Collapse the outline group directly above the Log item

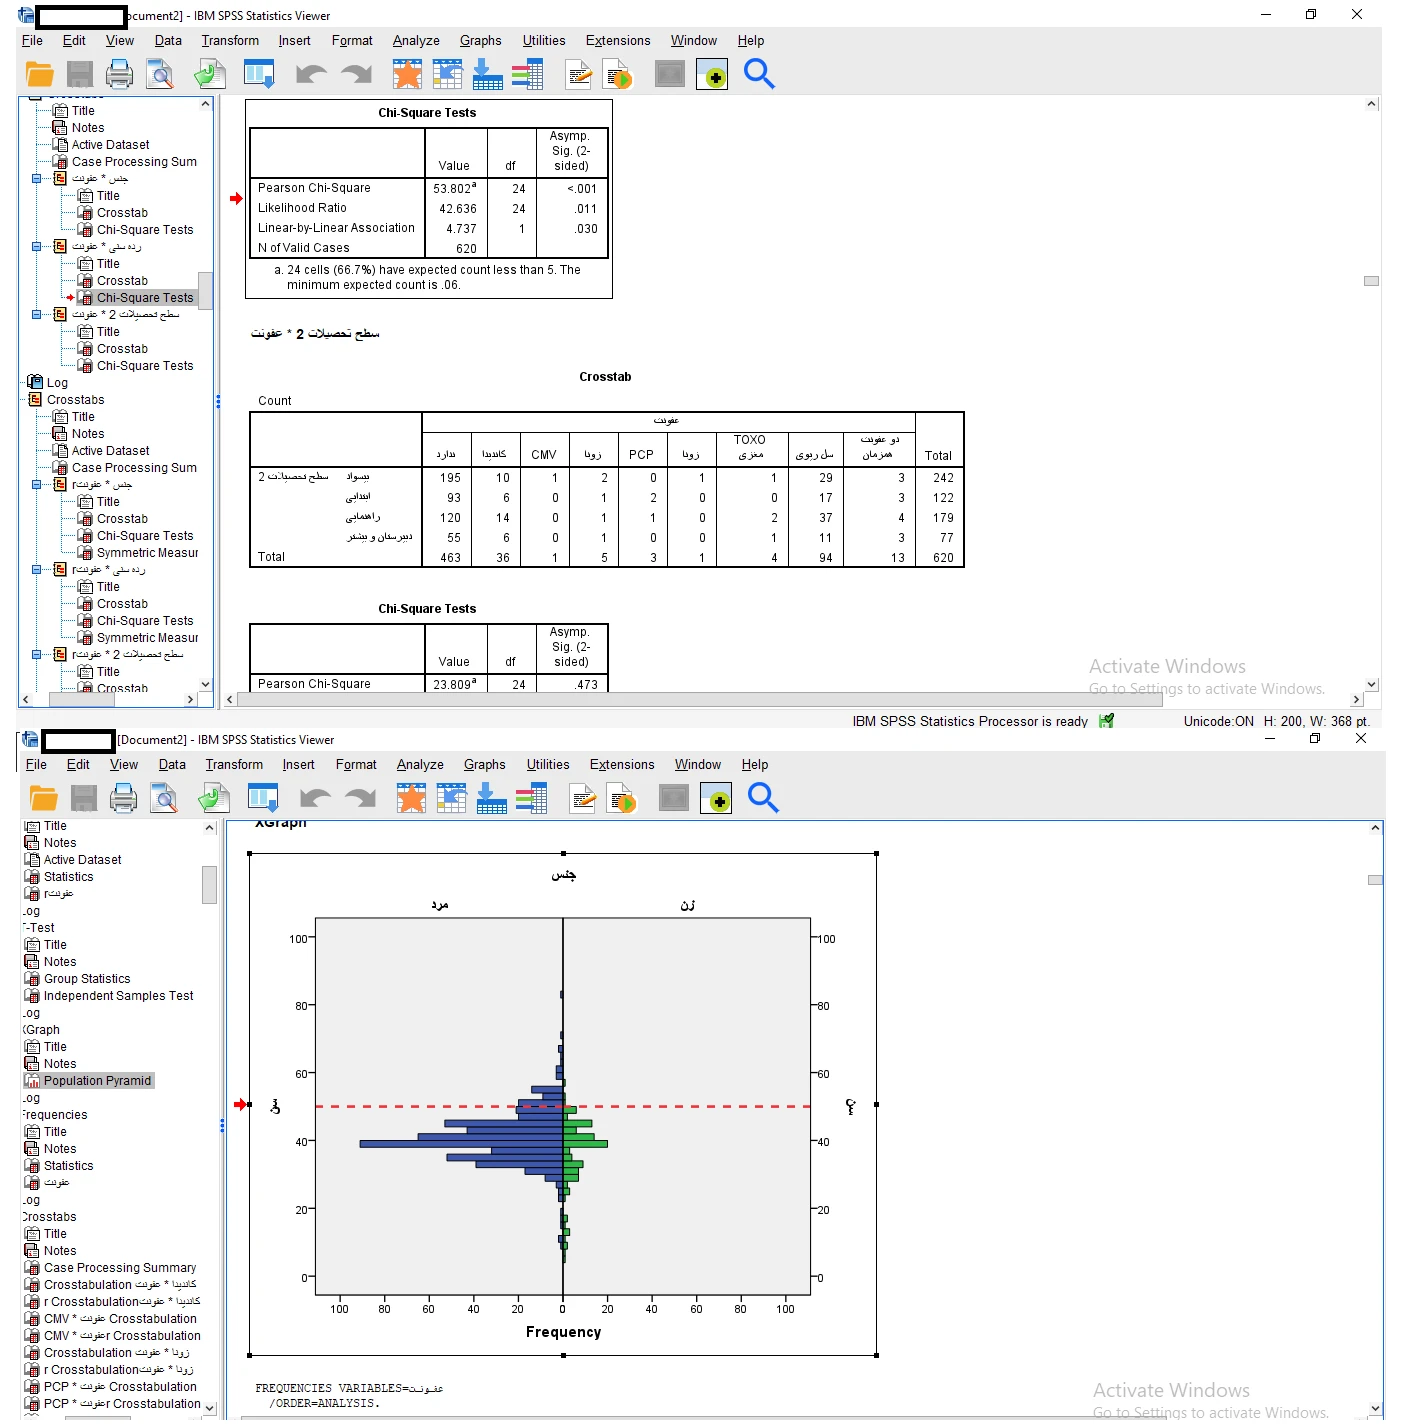[37, 315]
